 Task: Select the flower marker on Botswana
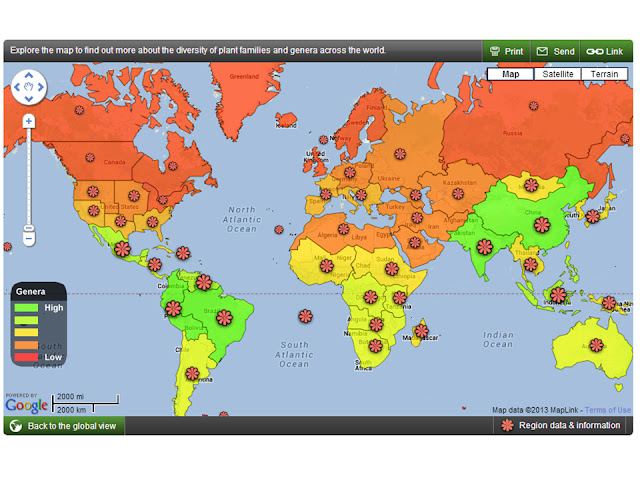[x=375, y=346]
